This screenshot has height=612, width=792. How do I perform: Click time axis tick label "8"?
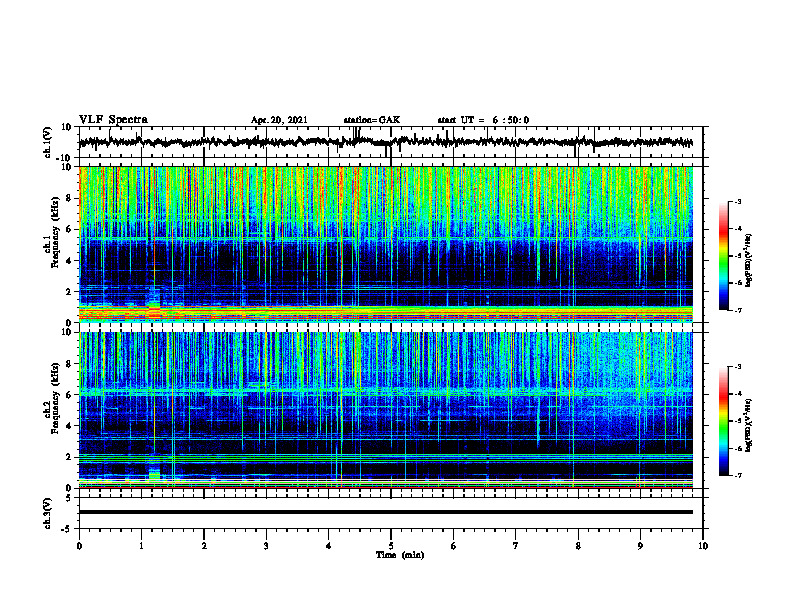point(578,546)
